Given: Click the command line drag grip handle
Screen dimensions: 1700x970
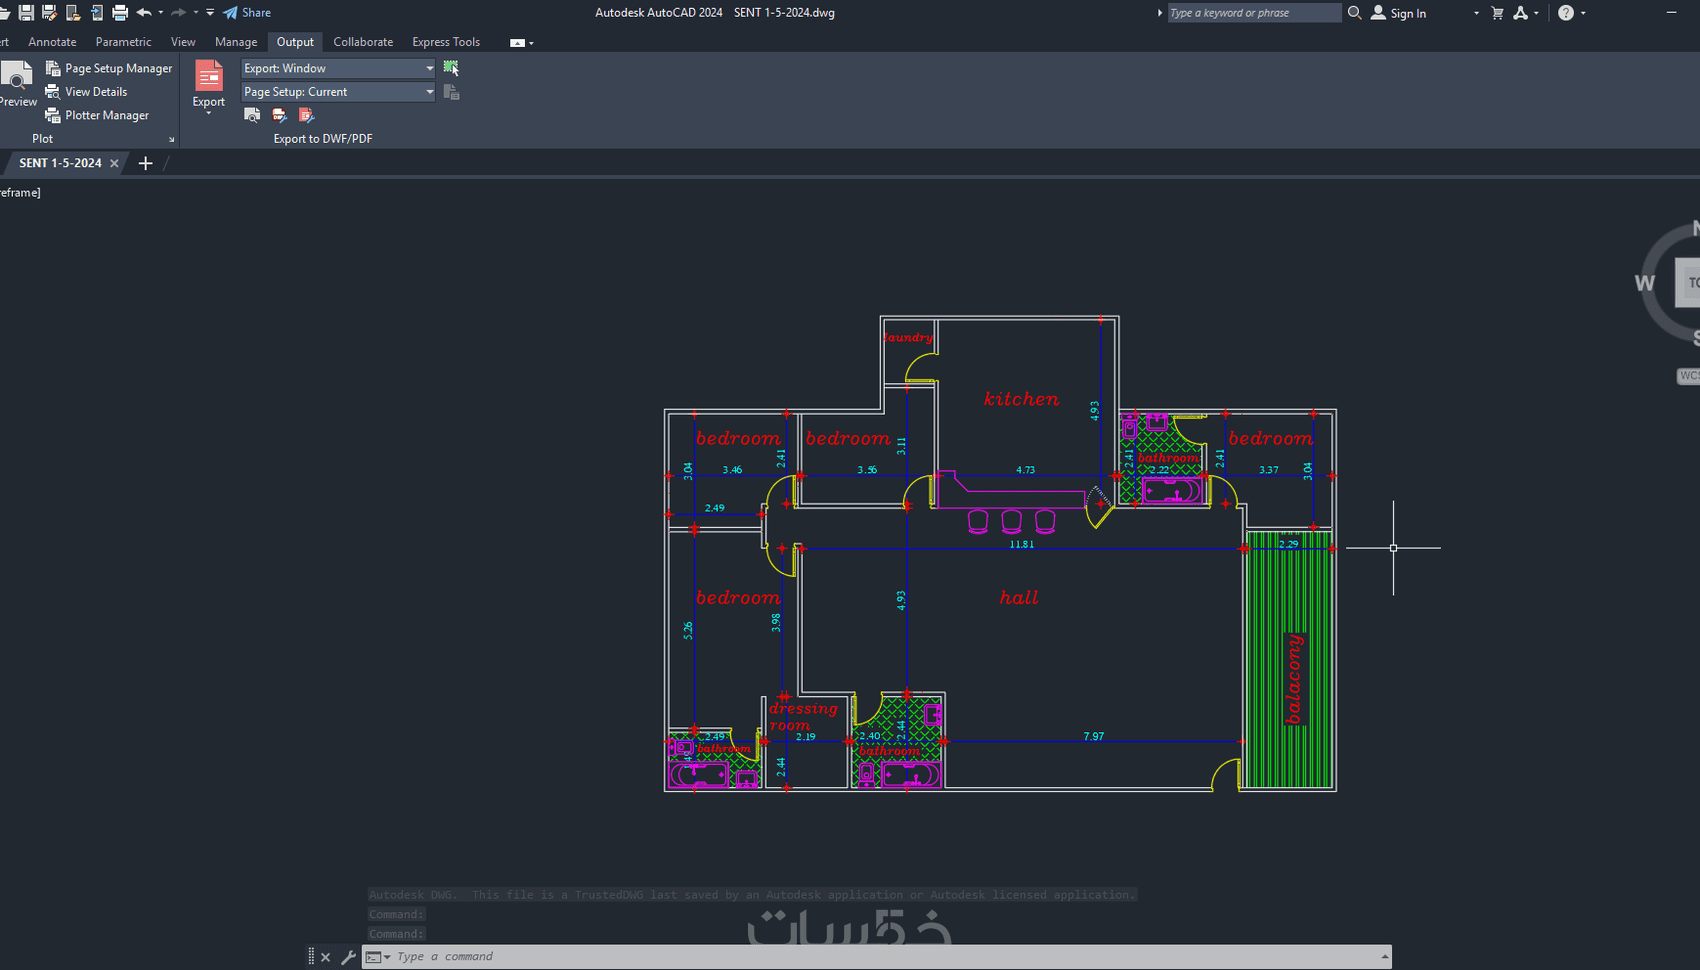Looking at the screenshot, I should pos(311,957).
